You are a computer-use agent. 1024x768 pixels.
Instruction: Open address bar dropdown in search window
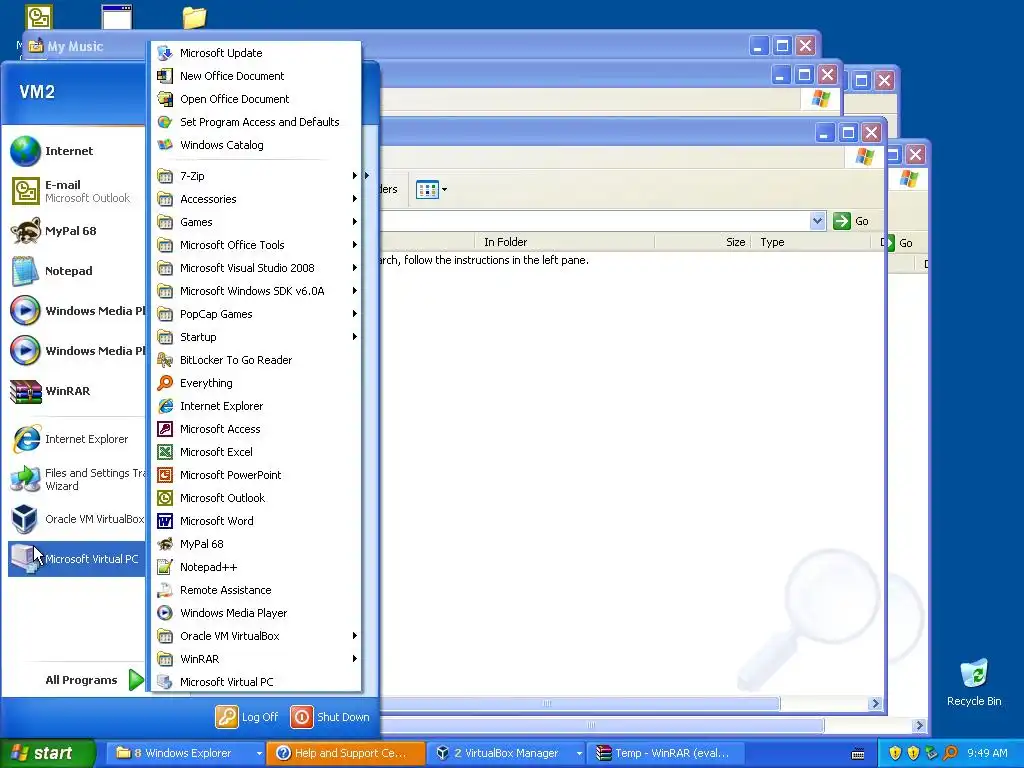817,221
